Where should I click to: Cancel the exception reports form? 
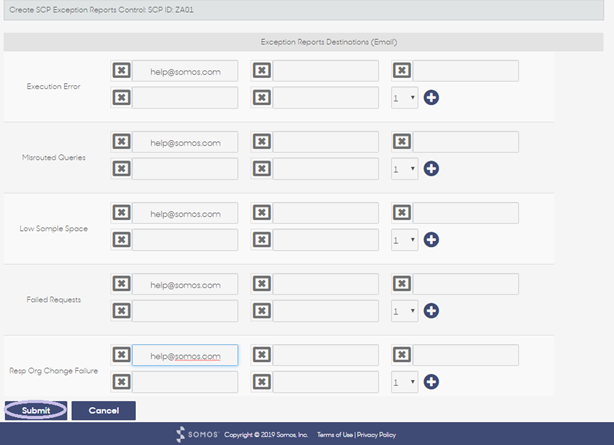pyautogui.click(x=104, y=411)
